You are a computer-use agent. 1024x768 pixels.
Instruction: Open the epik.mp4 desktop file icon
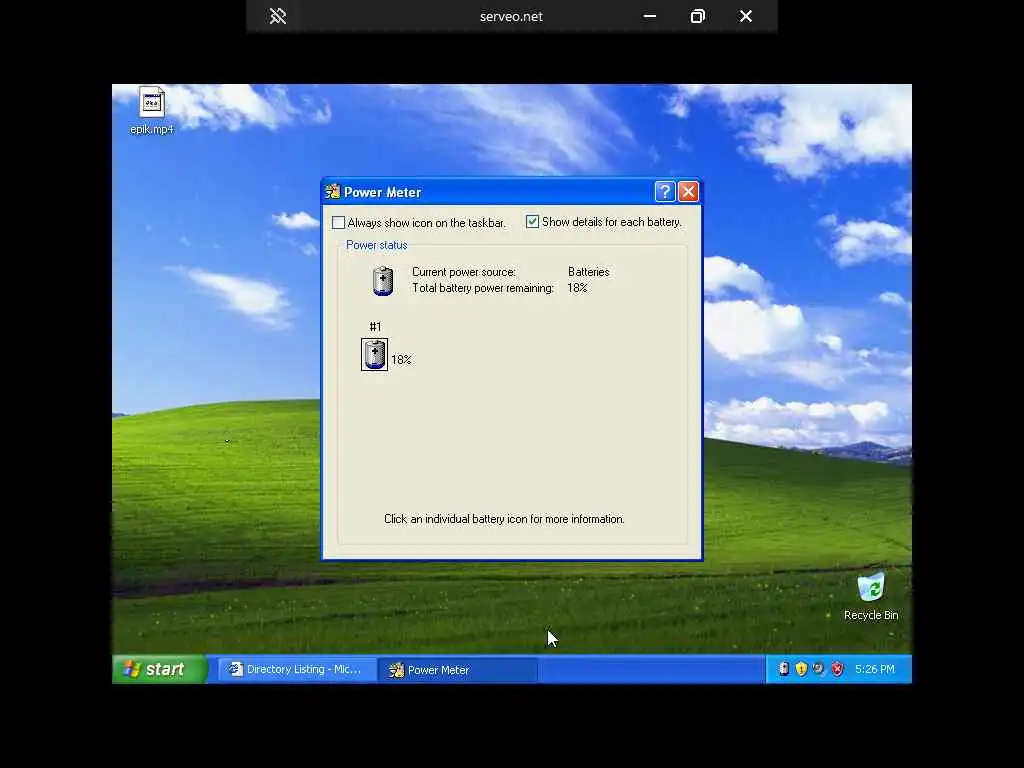[152, 111]
